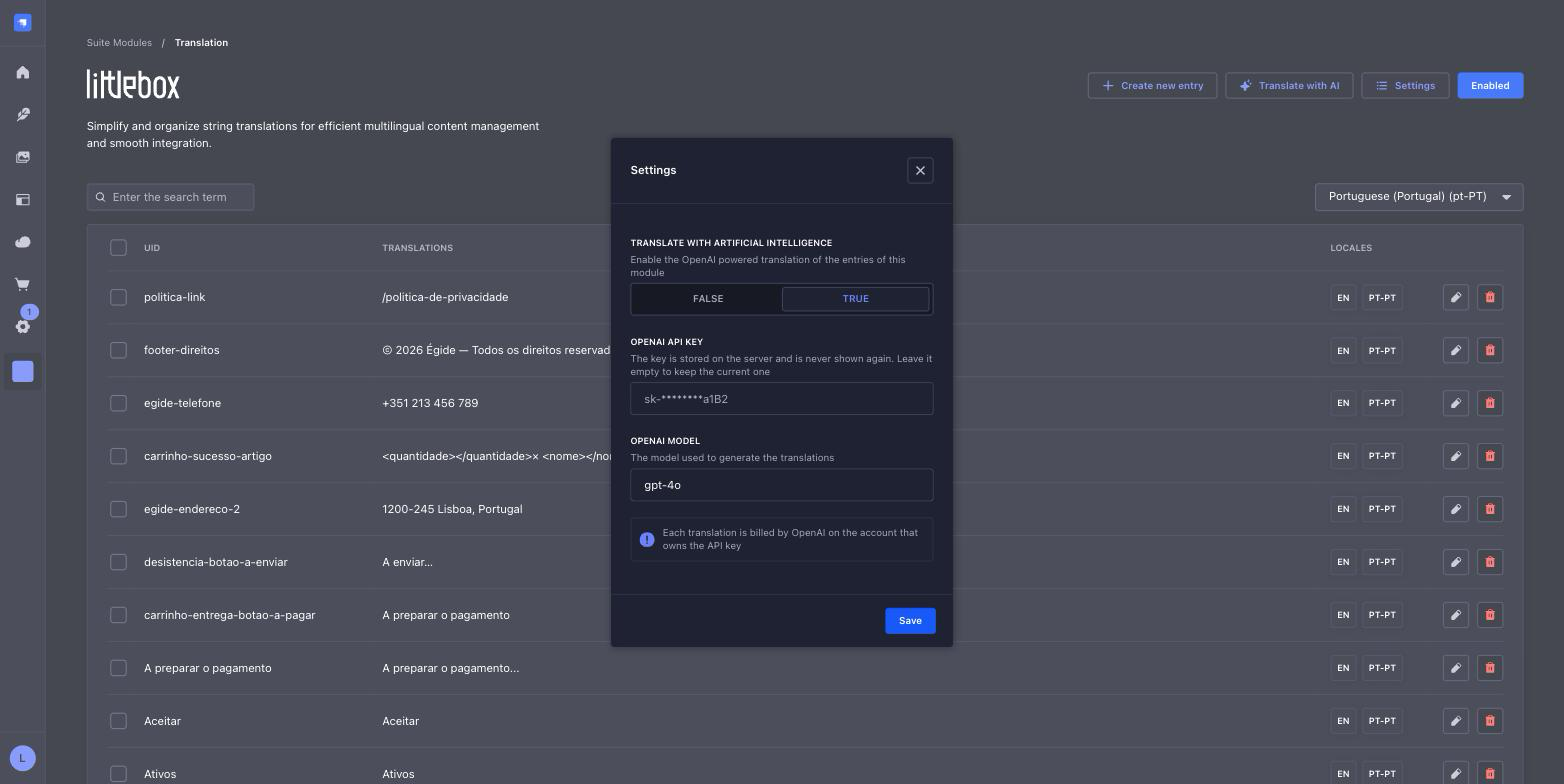Open the Portuguese (Portugal) locale dropdown
Screen dimensions: 1564x784
click(x=1419, y=197)
